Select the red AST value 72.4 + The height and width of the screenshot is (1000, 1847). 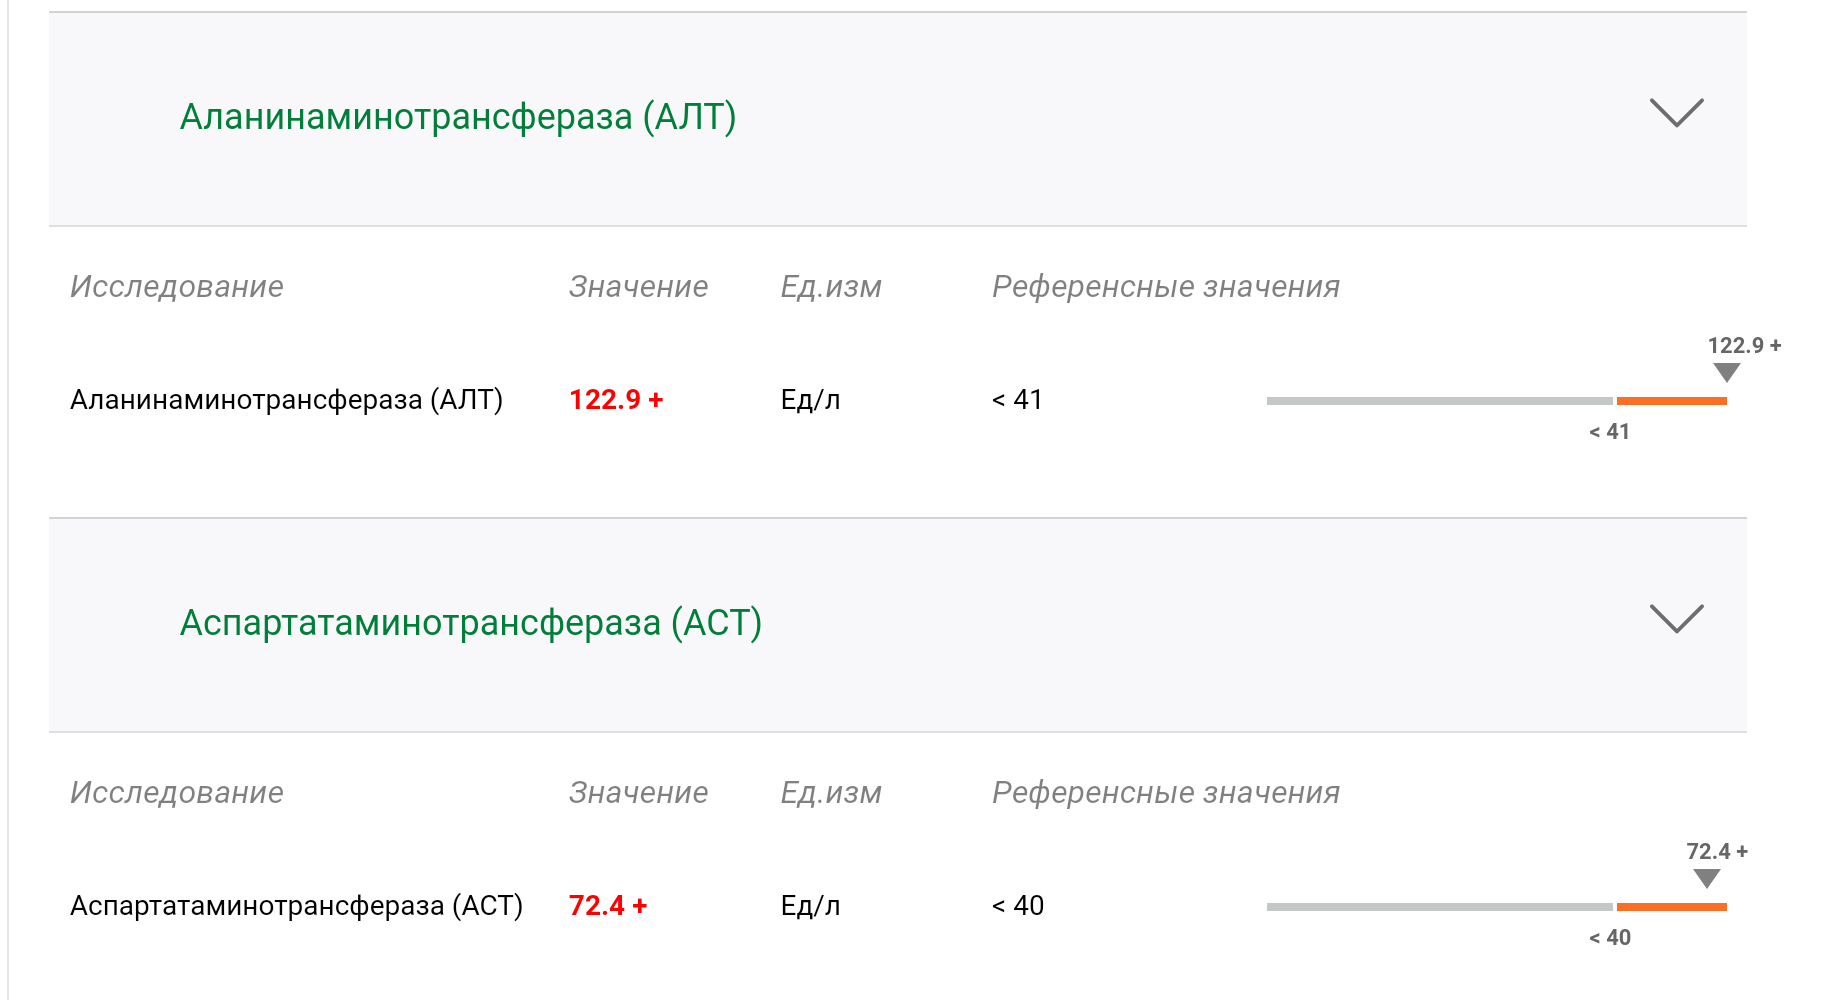pos(608,906)
